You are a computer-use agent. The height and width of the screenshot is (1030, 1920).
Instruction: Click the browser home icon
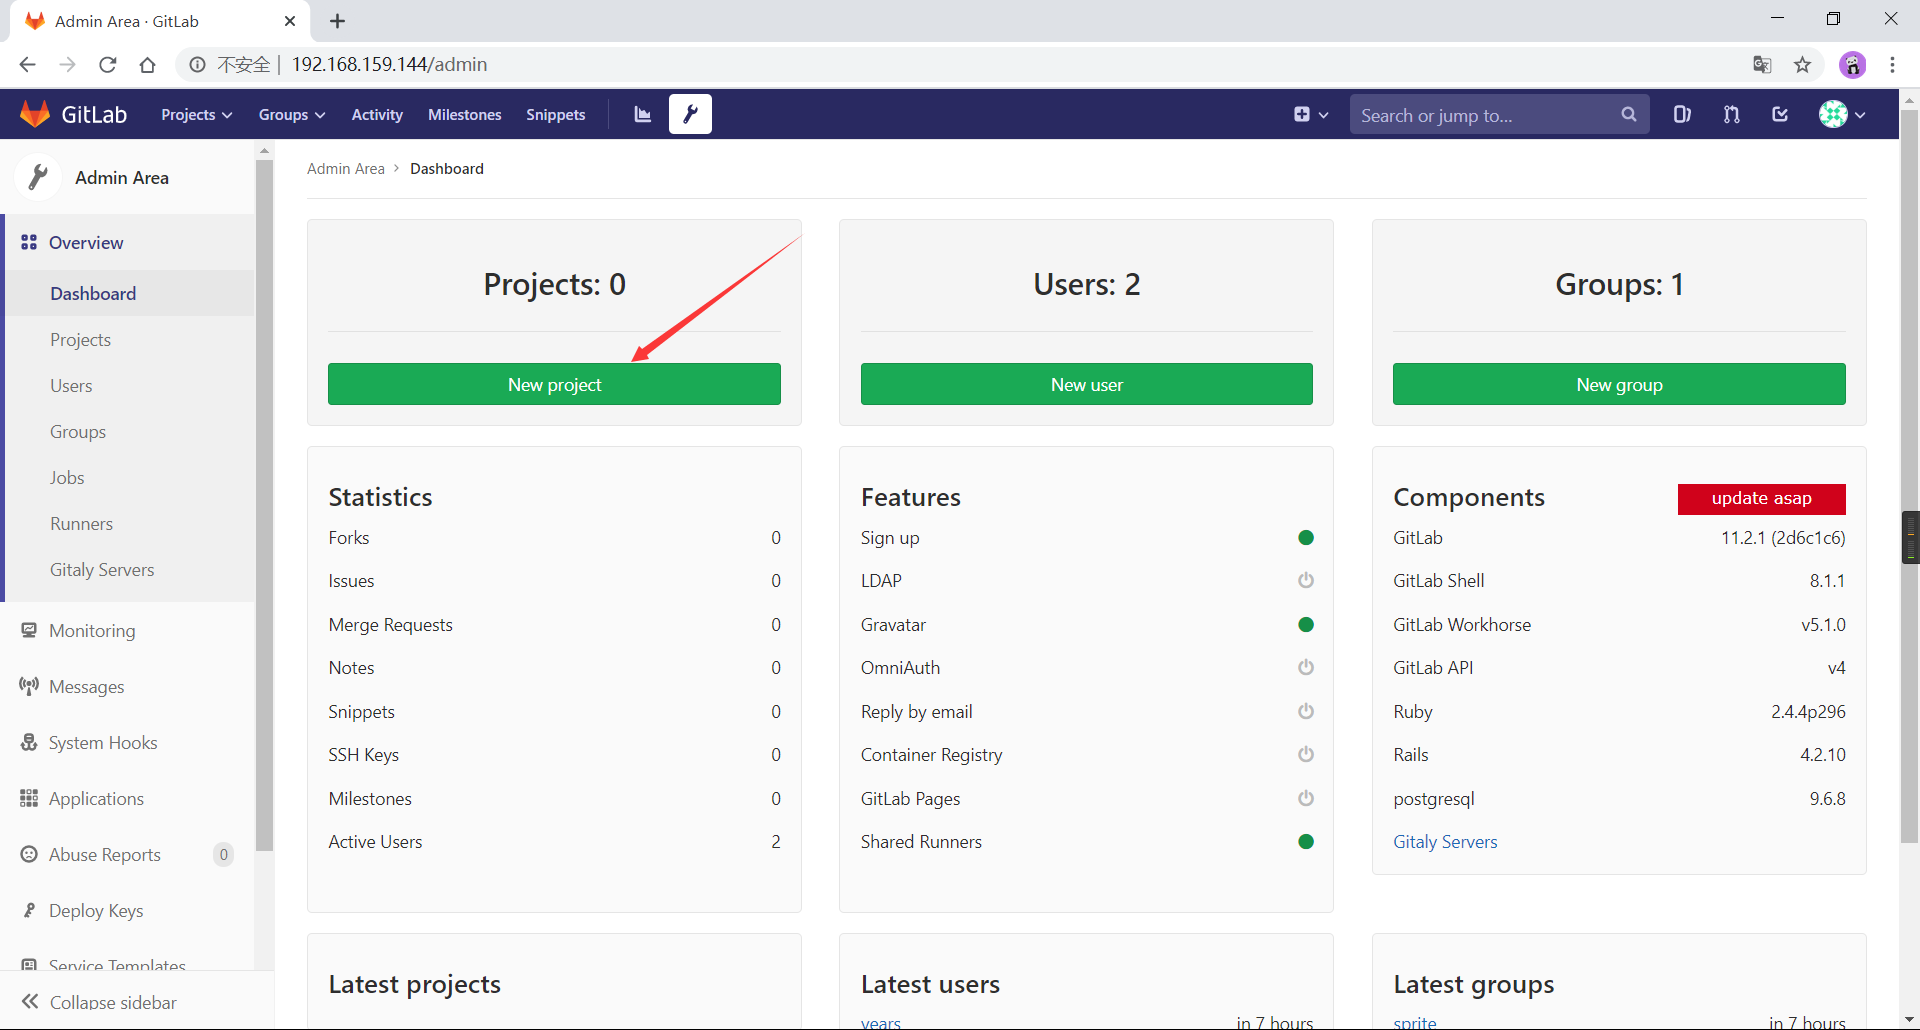point(147,65)
